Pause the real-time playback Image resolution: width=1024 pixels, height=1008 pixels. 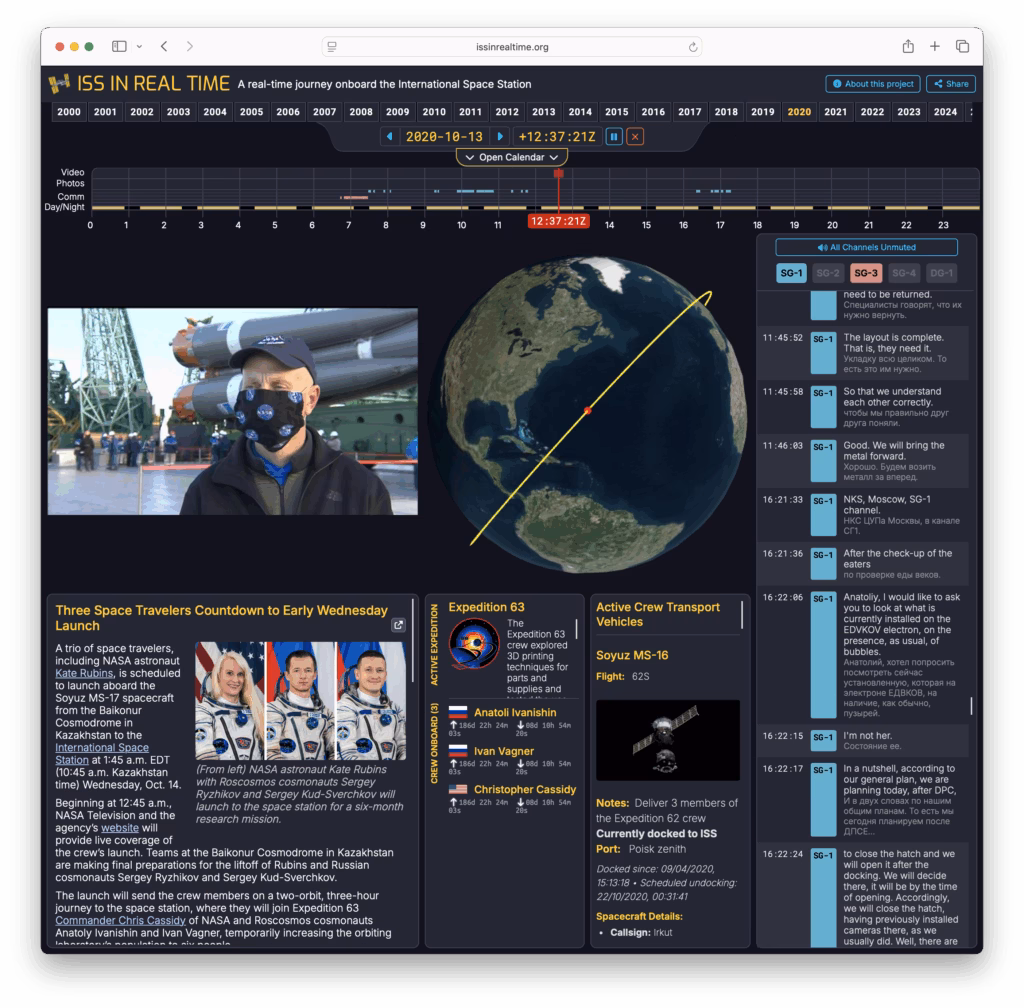615,136
